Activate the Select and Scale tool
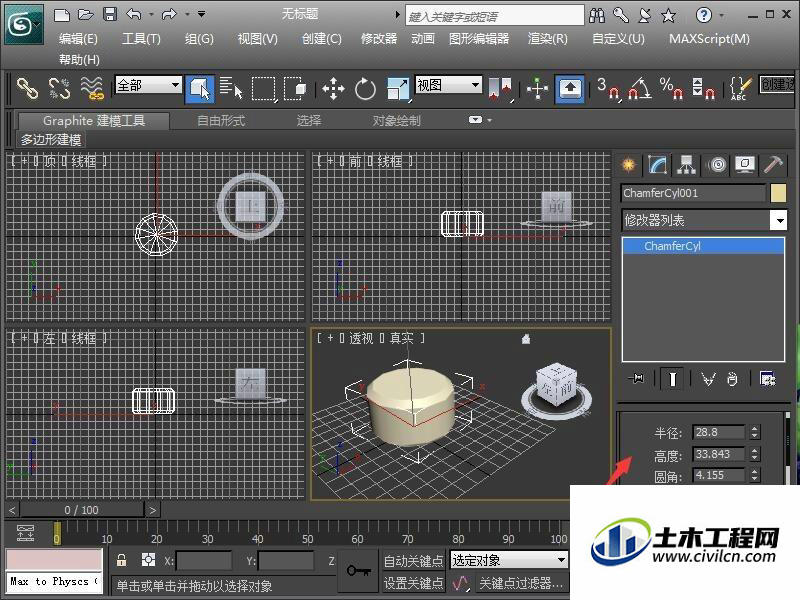Image resolution: width=800 pixels, height=600 pixels. pyautogui.click(x=397, y=89)
